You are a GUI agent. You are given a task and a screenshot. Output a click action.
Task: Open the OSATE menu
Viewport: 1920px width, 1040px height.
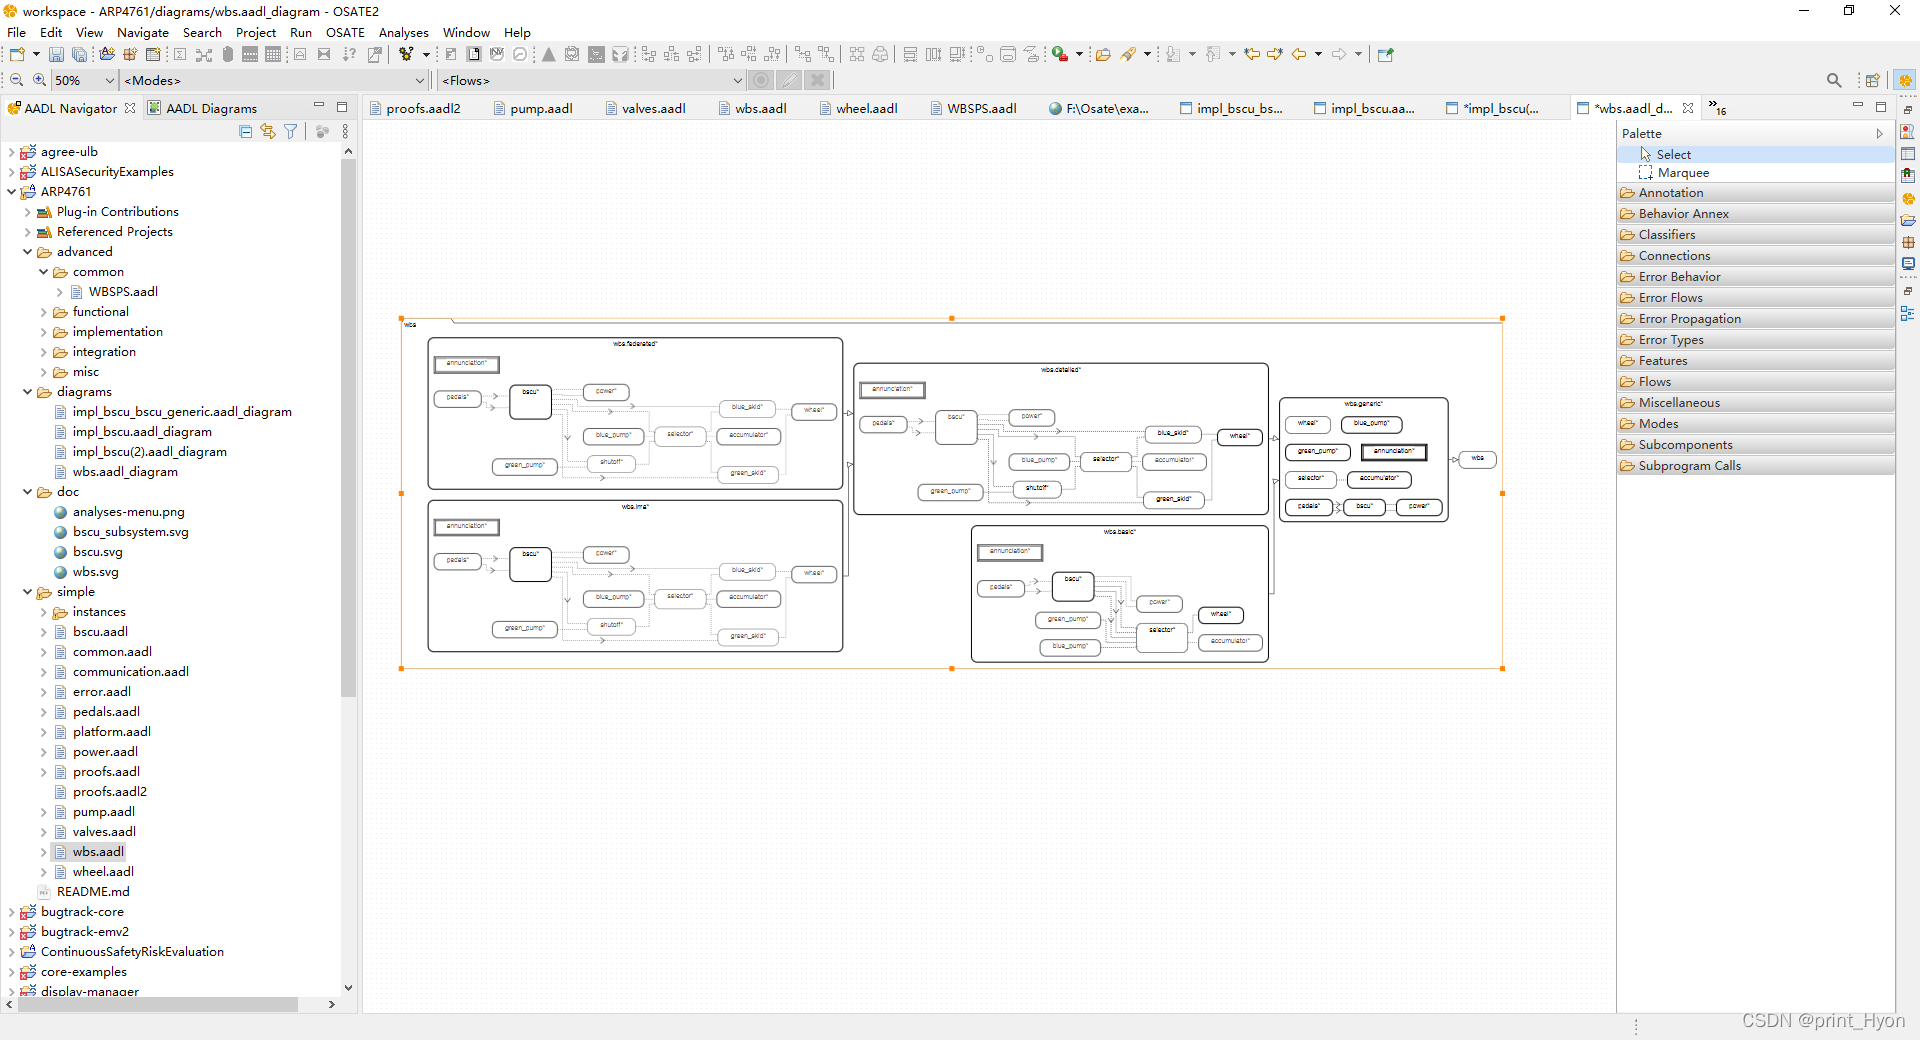point(345,32)
